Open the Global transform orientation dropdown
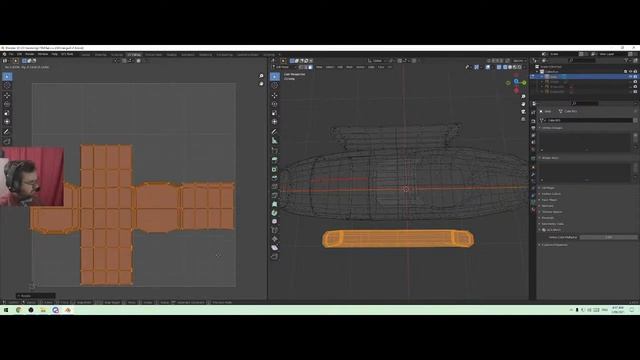 click(x=377, y=61)
